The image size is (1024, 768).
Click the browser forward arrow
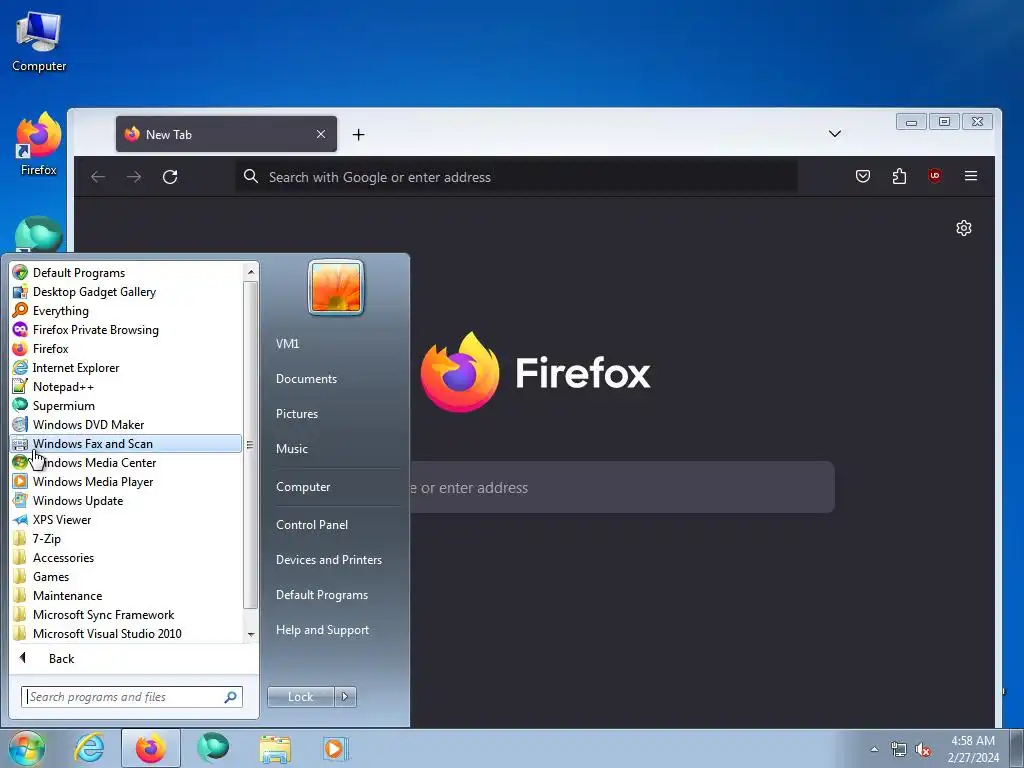134,177
